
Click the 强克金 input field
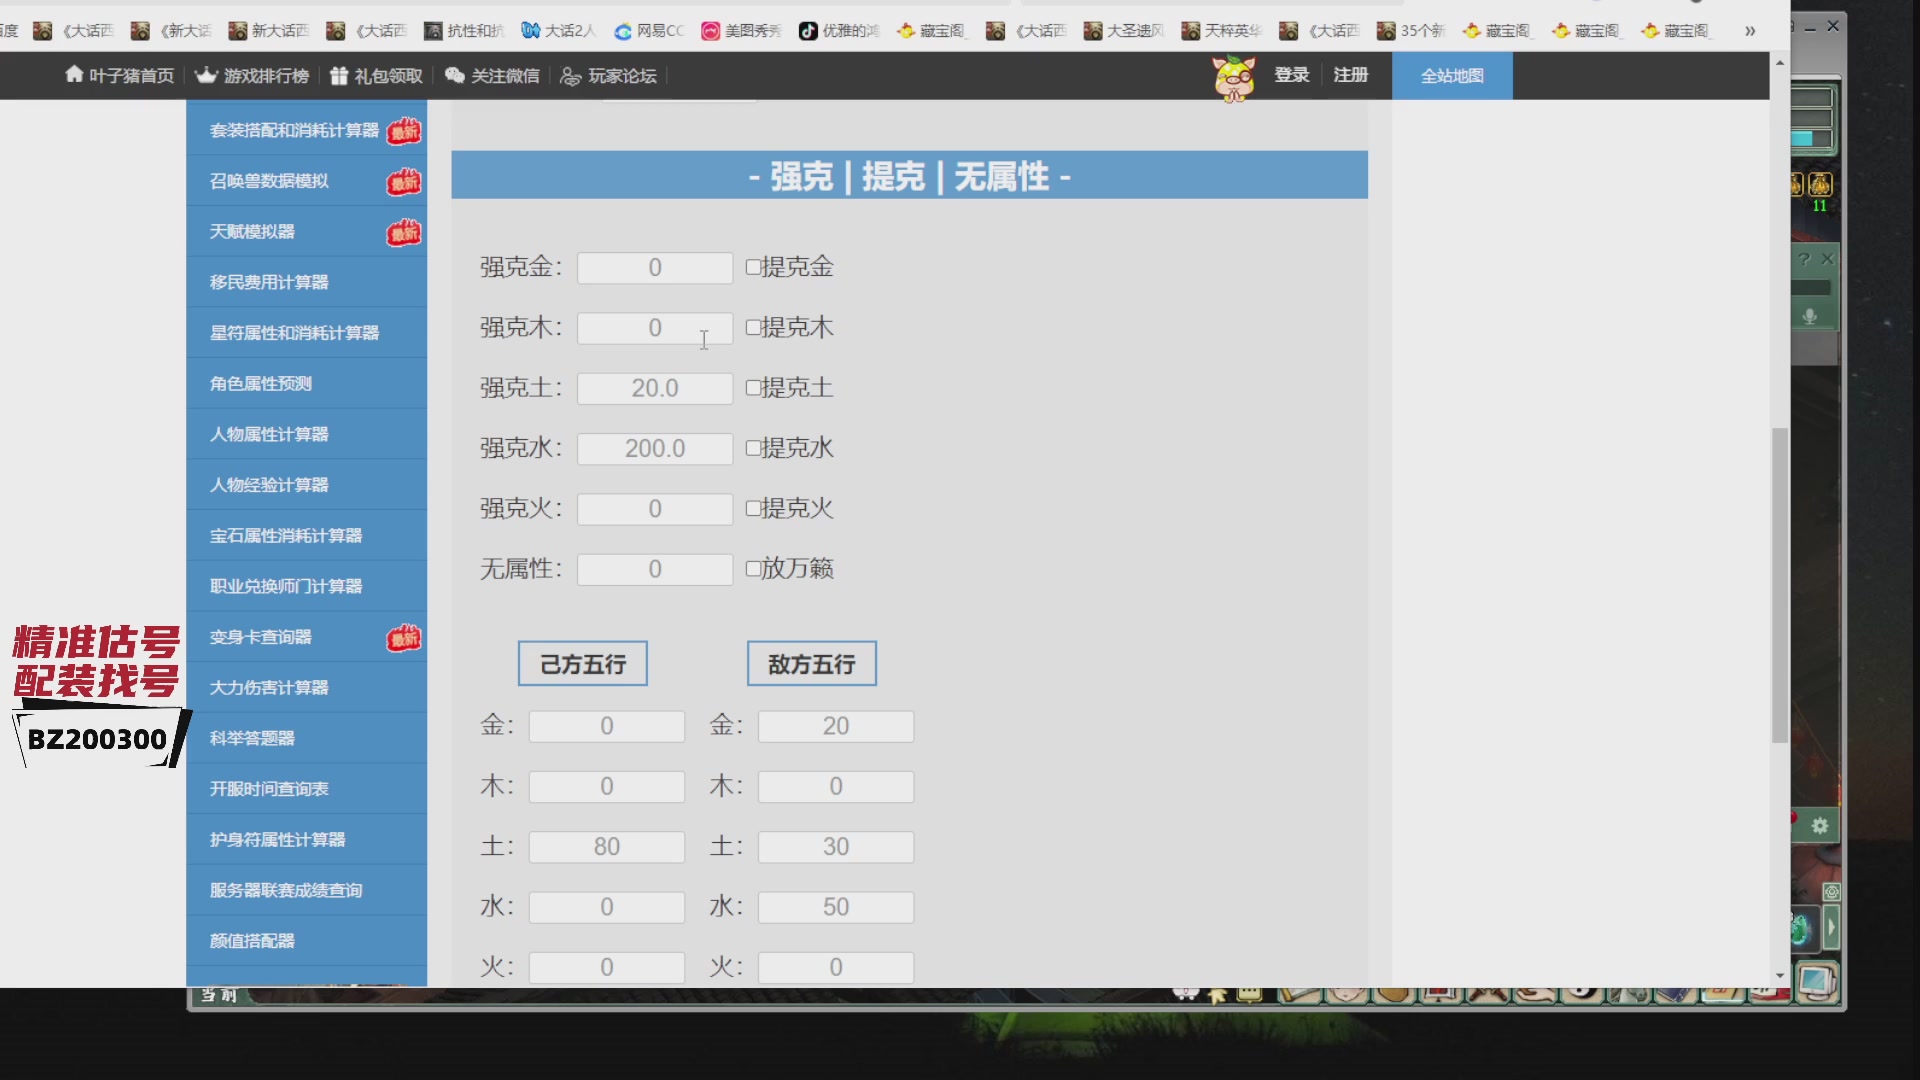(x=654, y=267)
